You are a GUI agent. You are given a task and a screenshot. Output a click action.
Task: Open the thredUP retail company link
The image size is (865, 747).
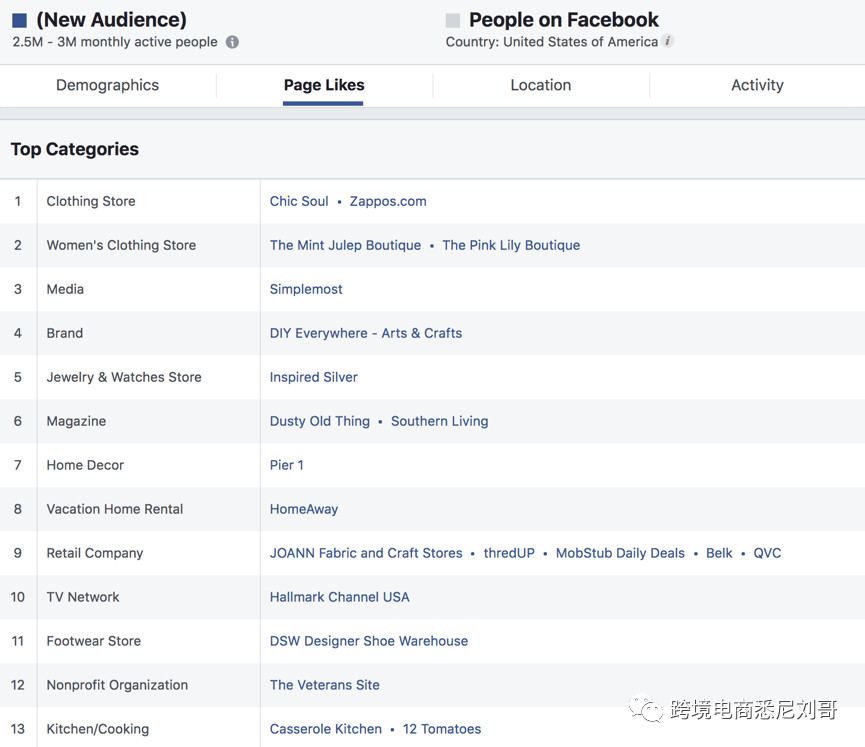tap(509, 553)
